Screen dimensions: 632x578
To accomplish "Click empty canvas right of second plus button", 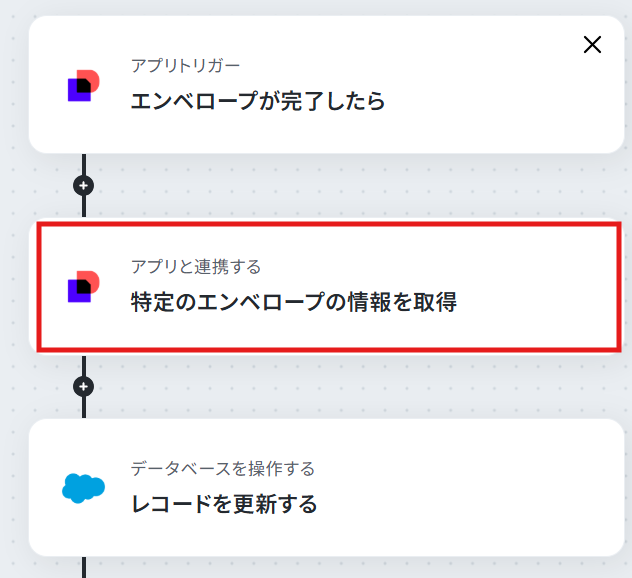I will tap(322, 387).
